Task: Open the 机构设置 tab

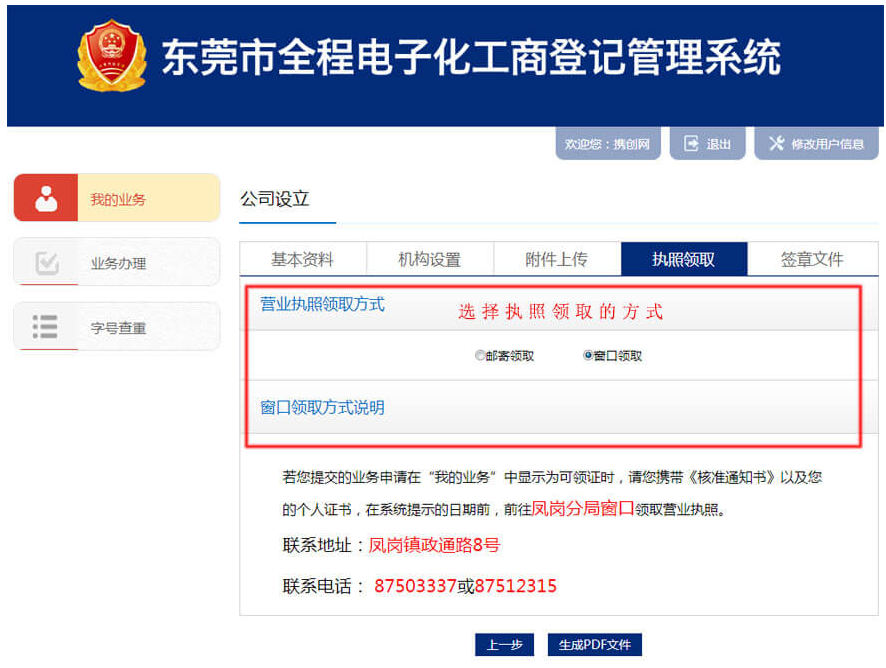Action: coord(432,258)
